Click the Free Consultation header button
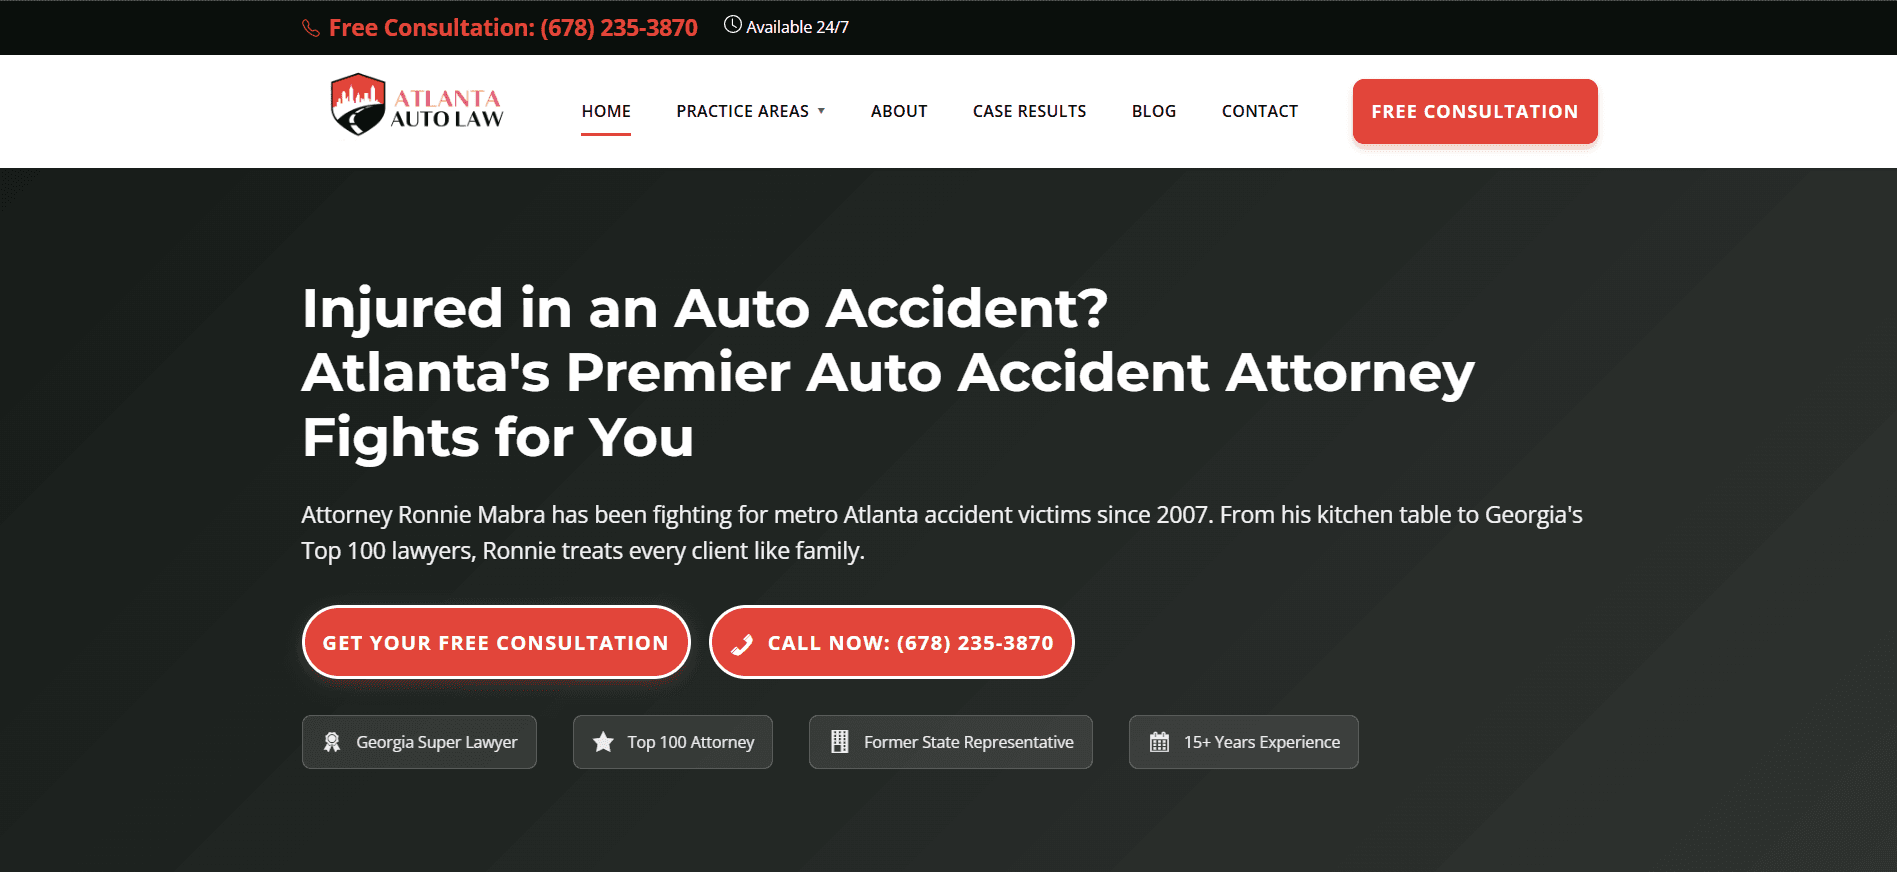Viewport: 1897px width, 872px height. click(x=1475, y=111)
